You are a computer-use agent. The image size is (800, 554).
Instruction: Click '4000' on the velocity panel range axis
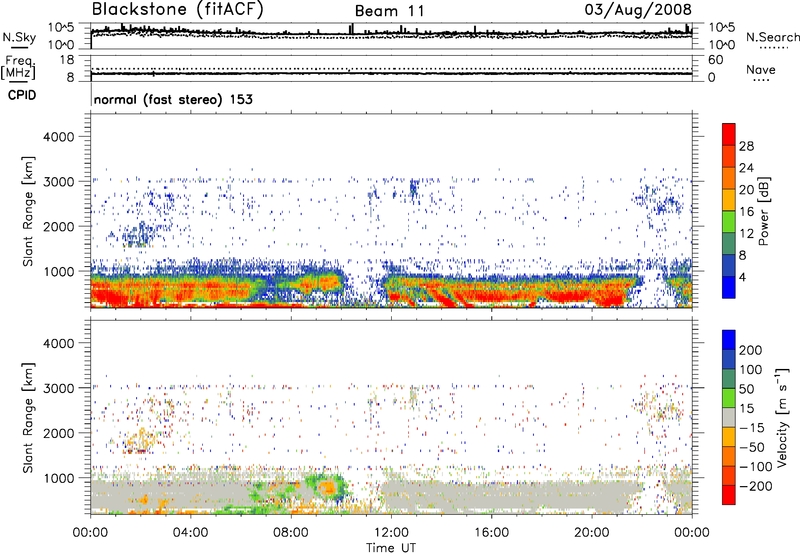(58, 343)
